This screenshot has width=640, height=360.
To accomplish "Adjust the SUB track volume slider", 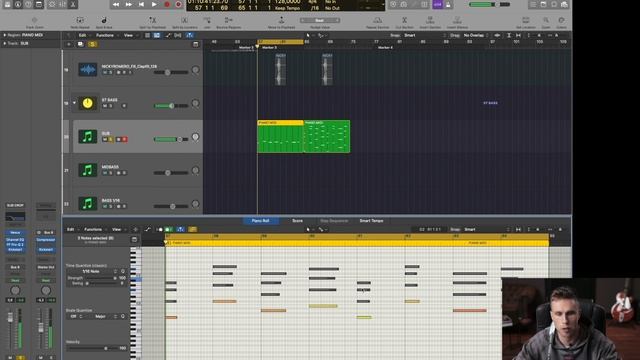I will pyautogui.click(x=171, y=139).
